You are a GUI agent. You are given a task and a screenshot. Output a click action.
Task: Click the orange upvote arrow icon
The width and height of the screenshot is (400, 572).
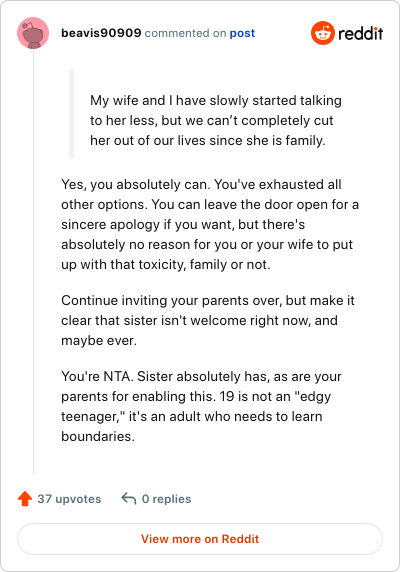(25, 499)
